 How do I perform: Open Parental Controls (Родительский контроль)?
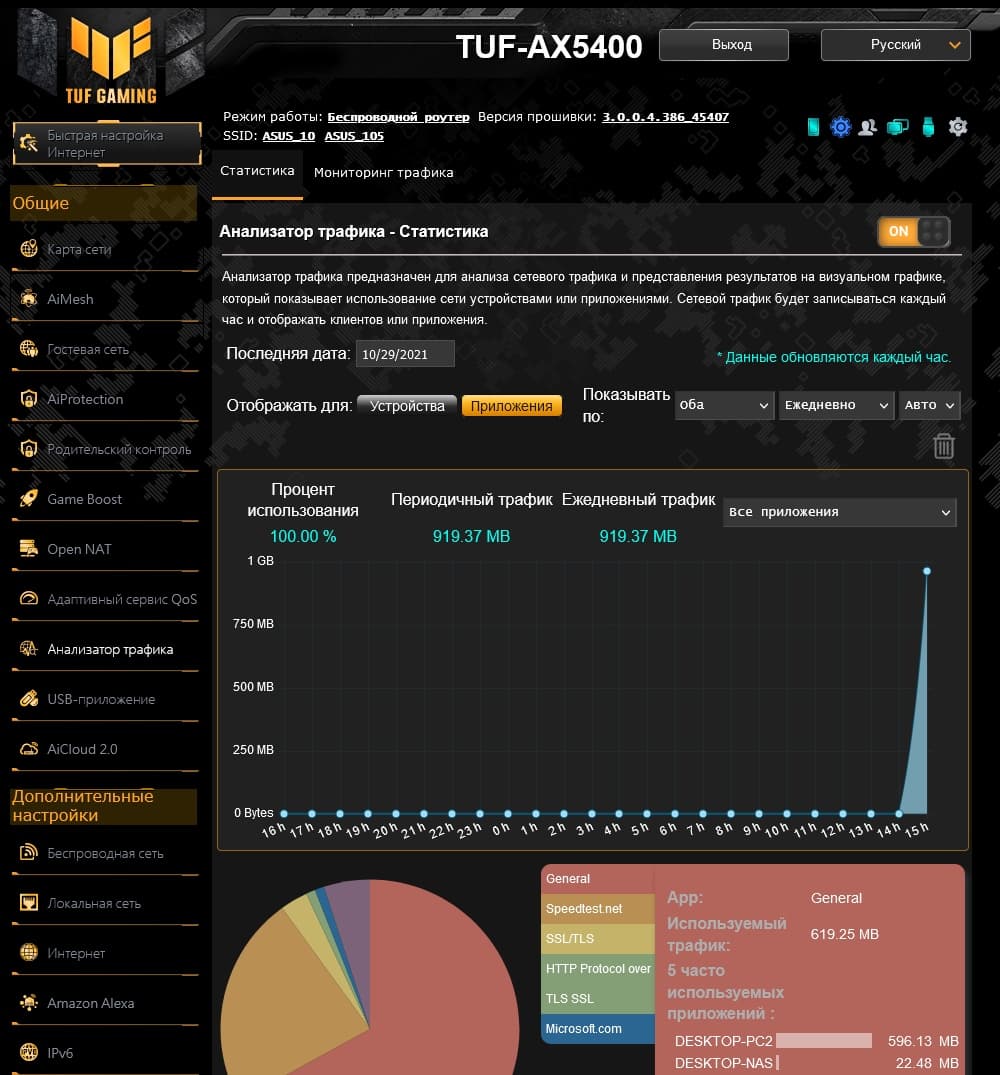104,449
